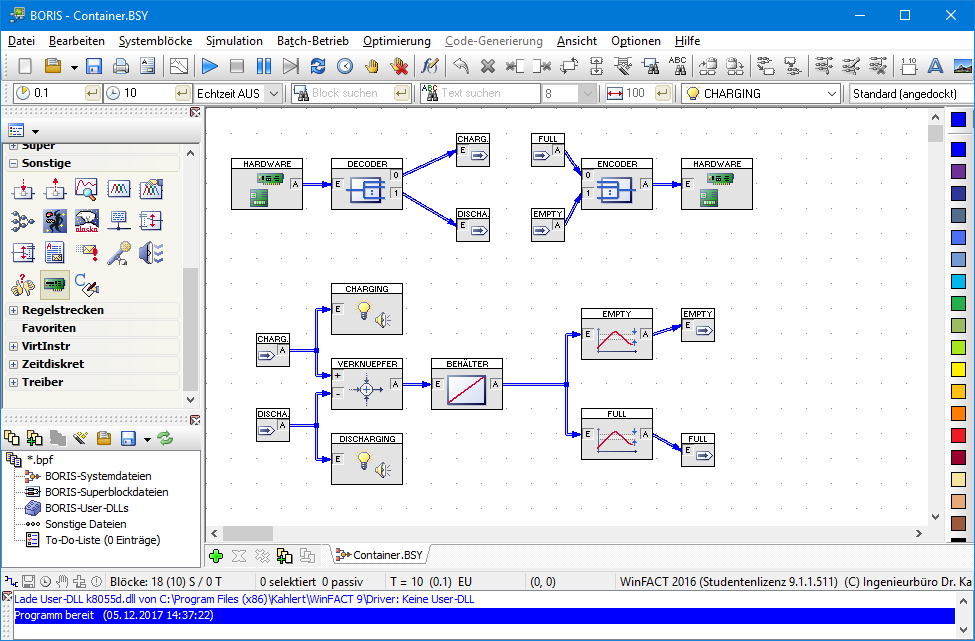Switch to the Container.BSY tab
This screenshot has height=641, width=975.
tap(379, 555)
